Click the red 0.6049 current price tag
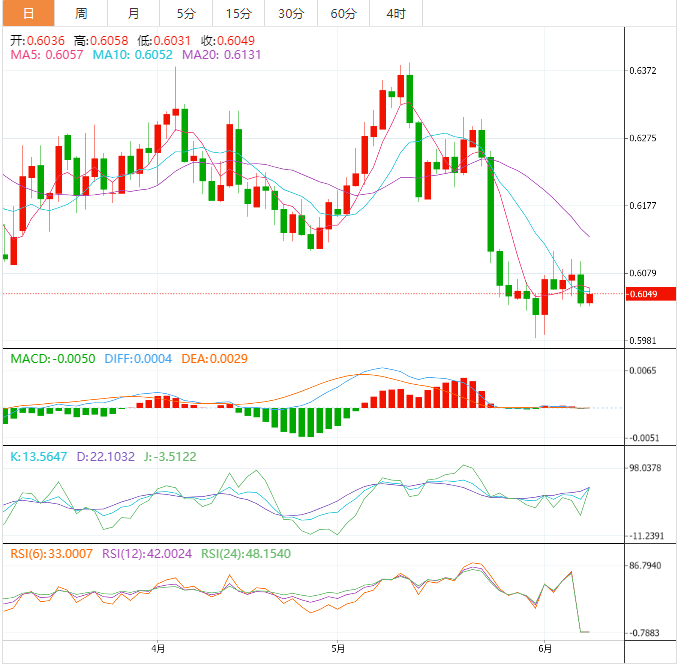This screenshot has height=667, width=677. pos(642,294)
